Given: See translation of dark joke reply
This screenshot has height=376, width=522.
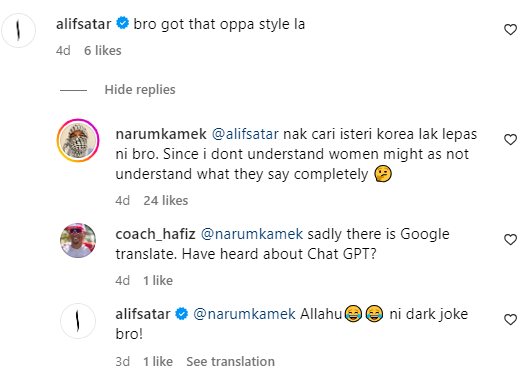Looking at the screenshot, I should tap(230, 361).
